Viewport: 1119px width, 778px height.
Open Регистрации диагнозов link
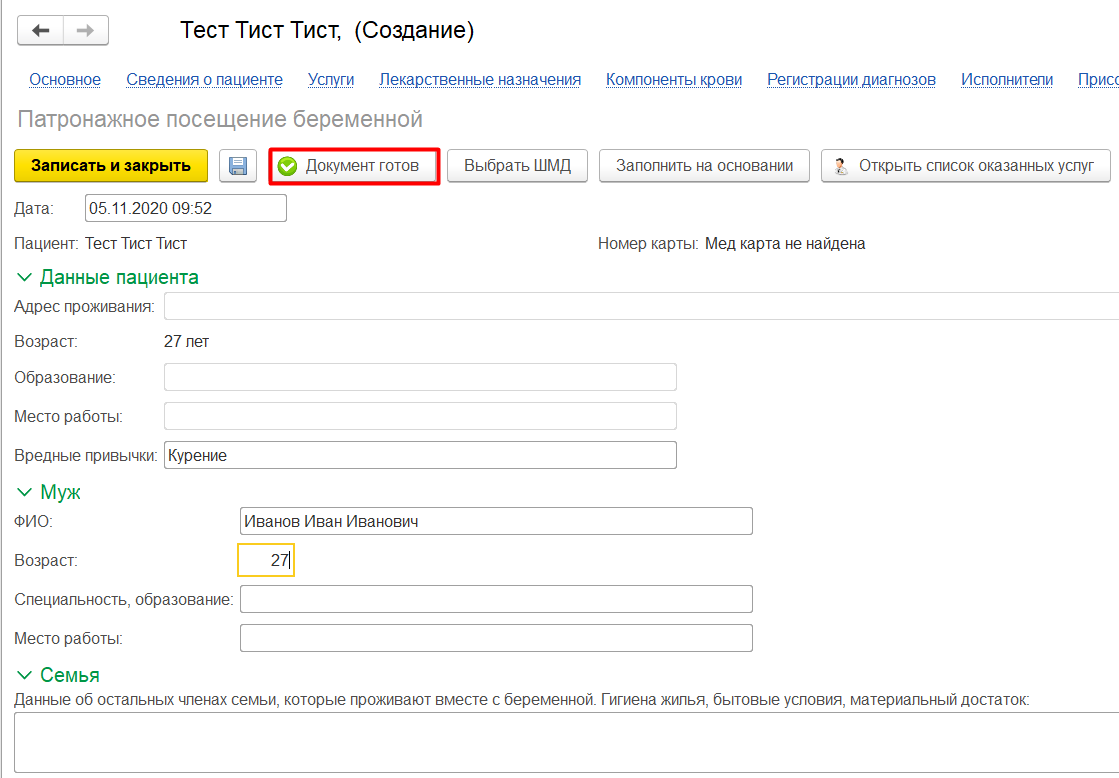851,80
